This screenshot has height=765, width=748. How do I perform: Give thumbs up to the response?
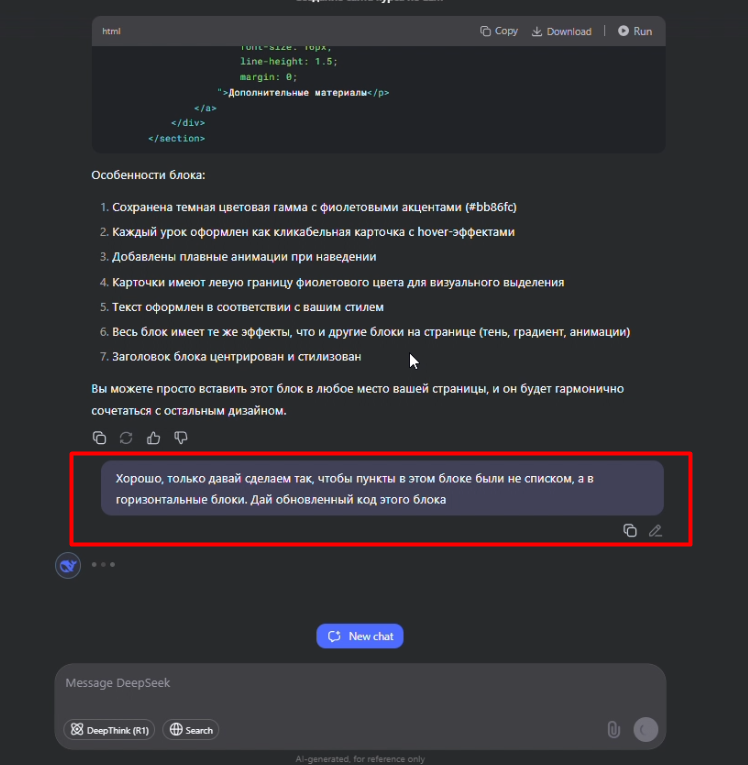click(154, 438)
